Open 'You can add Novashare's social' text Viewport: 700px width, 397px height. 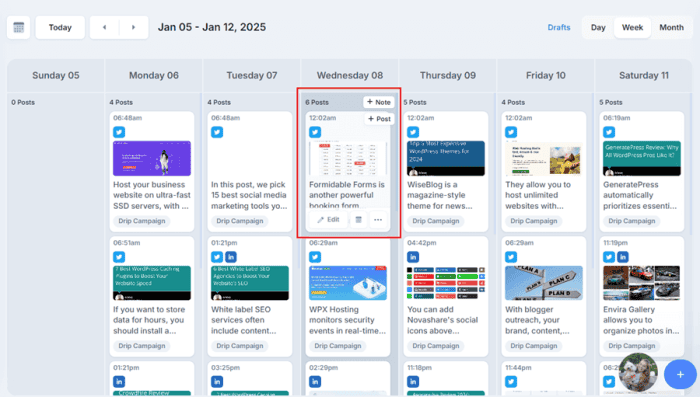[x=442, y=320]
